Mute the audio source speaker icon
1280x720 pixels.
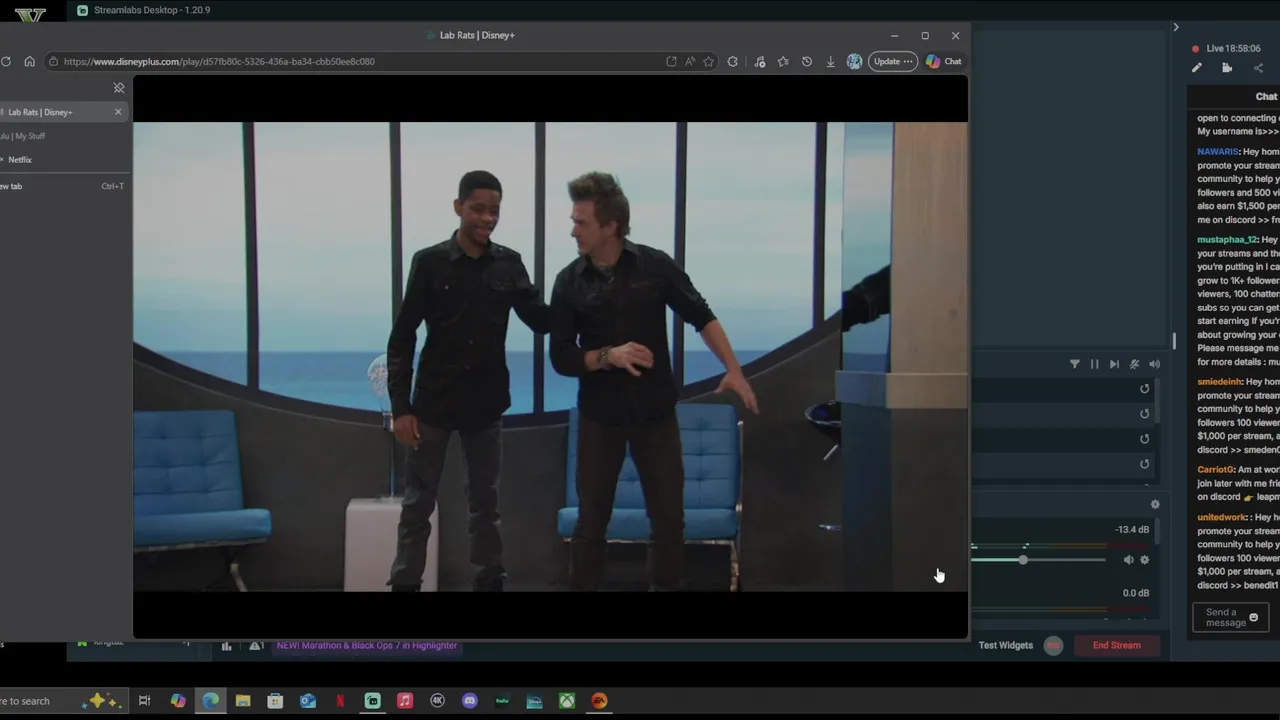point(1129,560)
